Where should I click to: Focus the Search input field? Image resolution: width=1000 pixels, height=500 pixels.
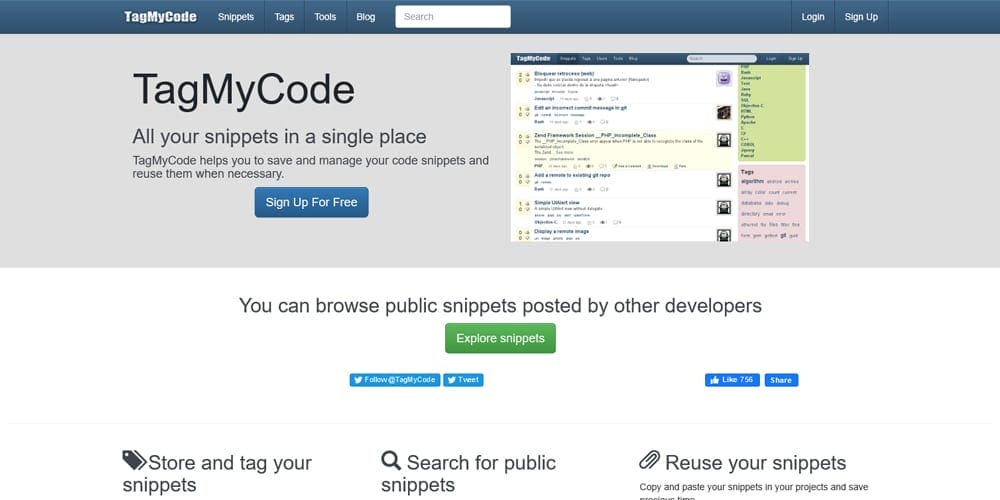pos(453,17)
